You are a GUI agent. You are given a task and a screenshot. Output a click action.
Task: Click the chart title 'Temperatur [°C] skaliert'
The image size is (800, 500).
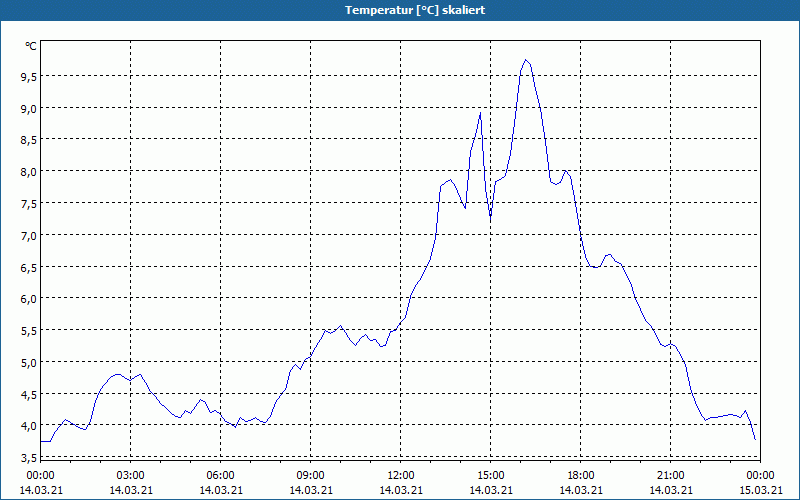pos(400,10)
